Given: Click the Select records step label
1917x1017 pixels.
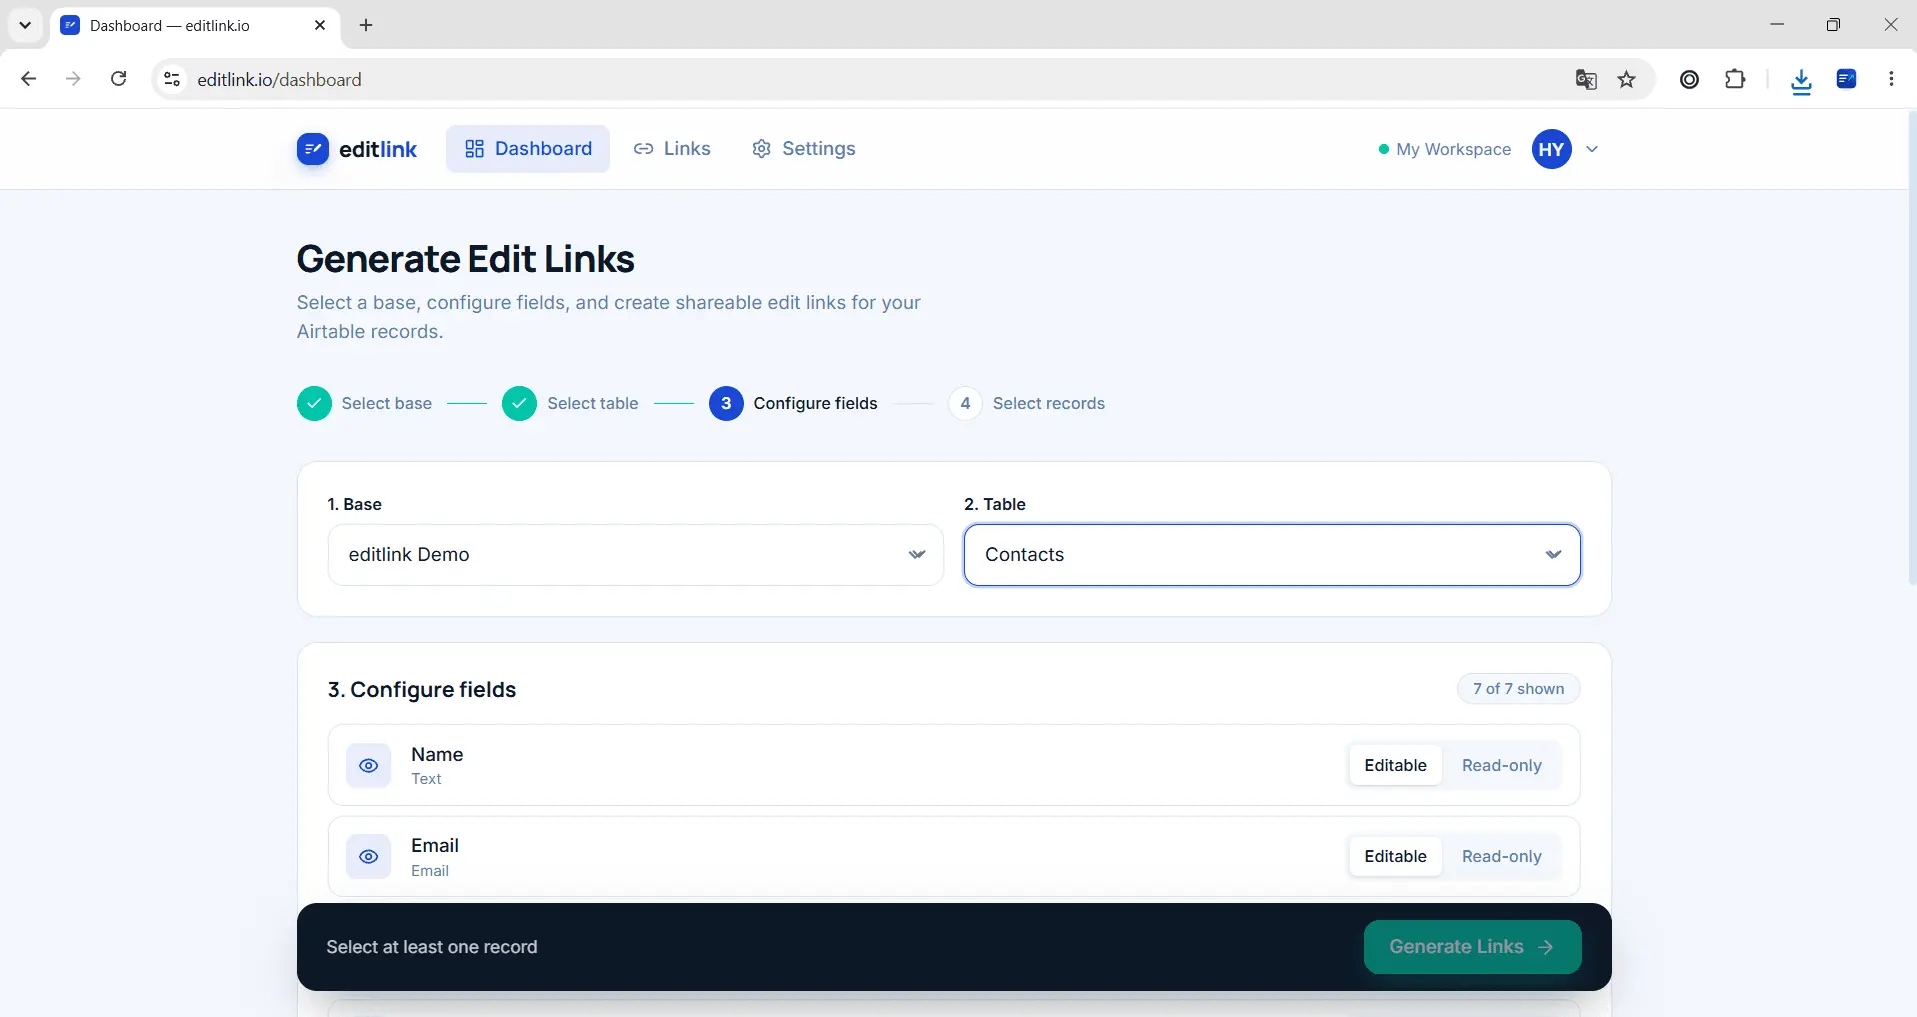Looking at the screenshot, I should click(x=1048, y=404).
